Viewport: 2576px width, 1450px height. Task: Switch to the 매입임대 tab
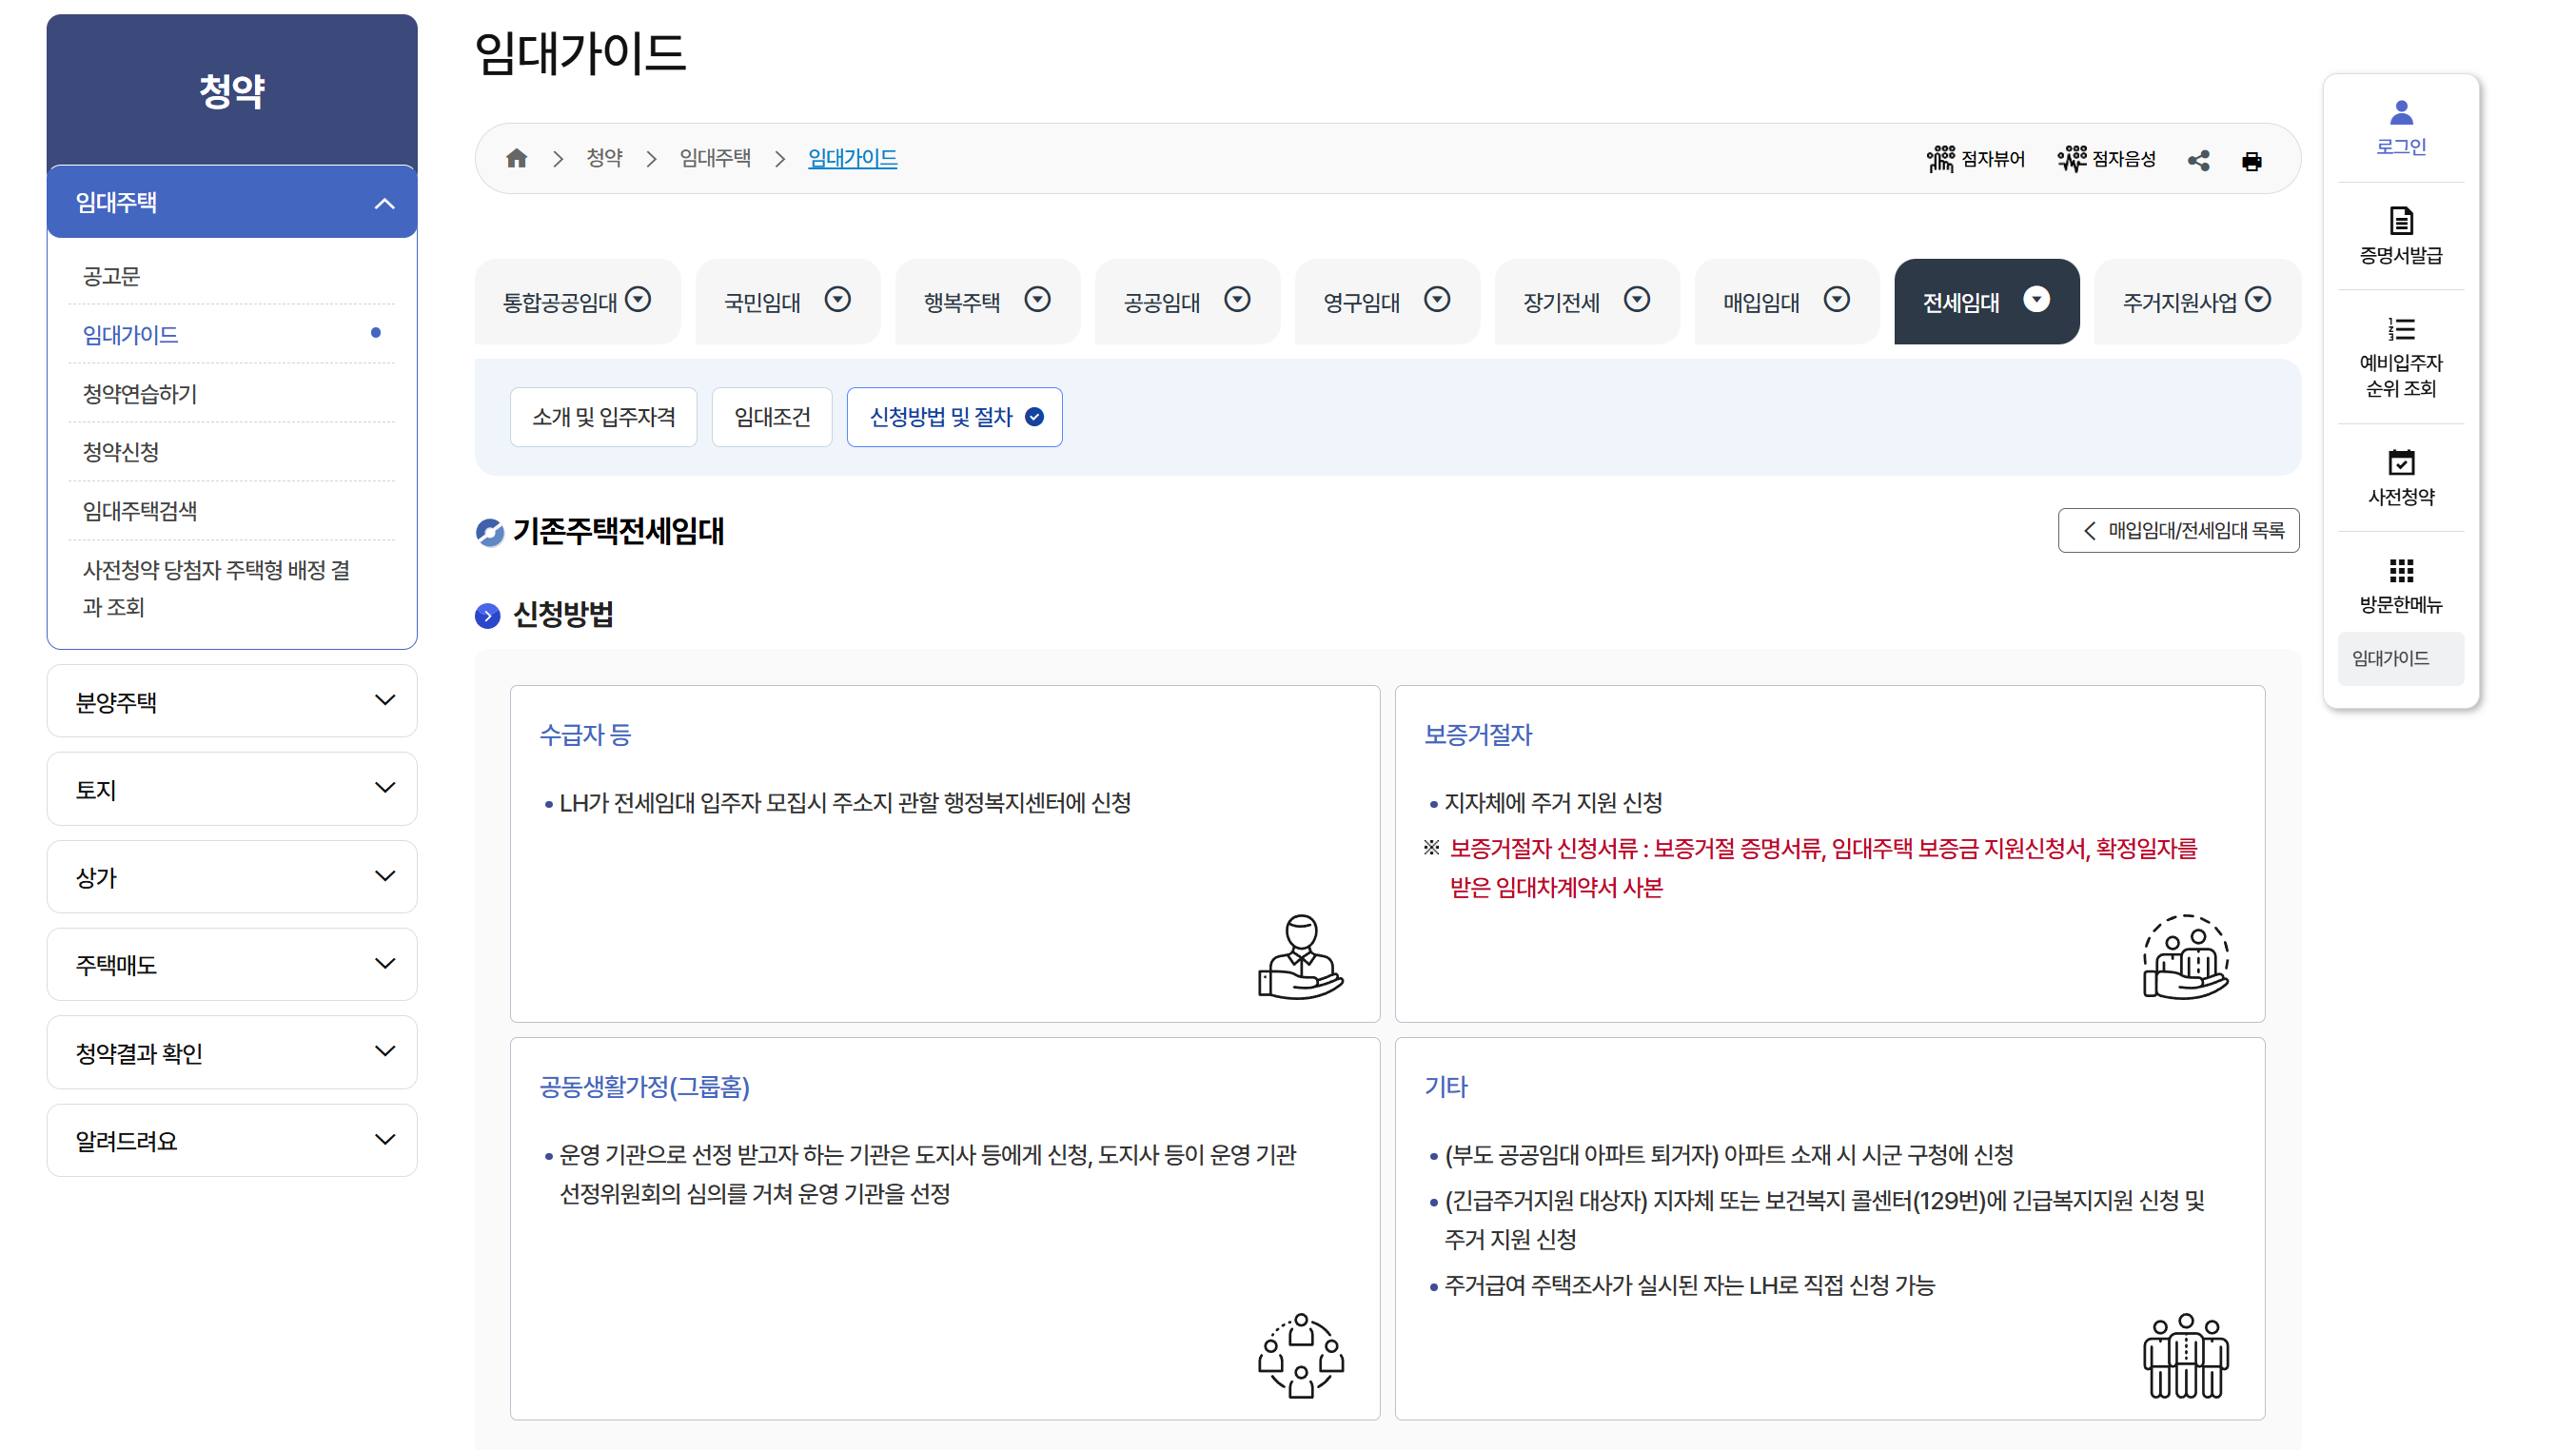[x=1787, y=301]
